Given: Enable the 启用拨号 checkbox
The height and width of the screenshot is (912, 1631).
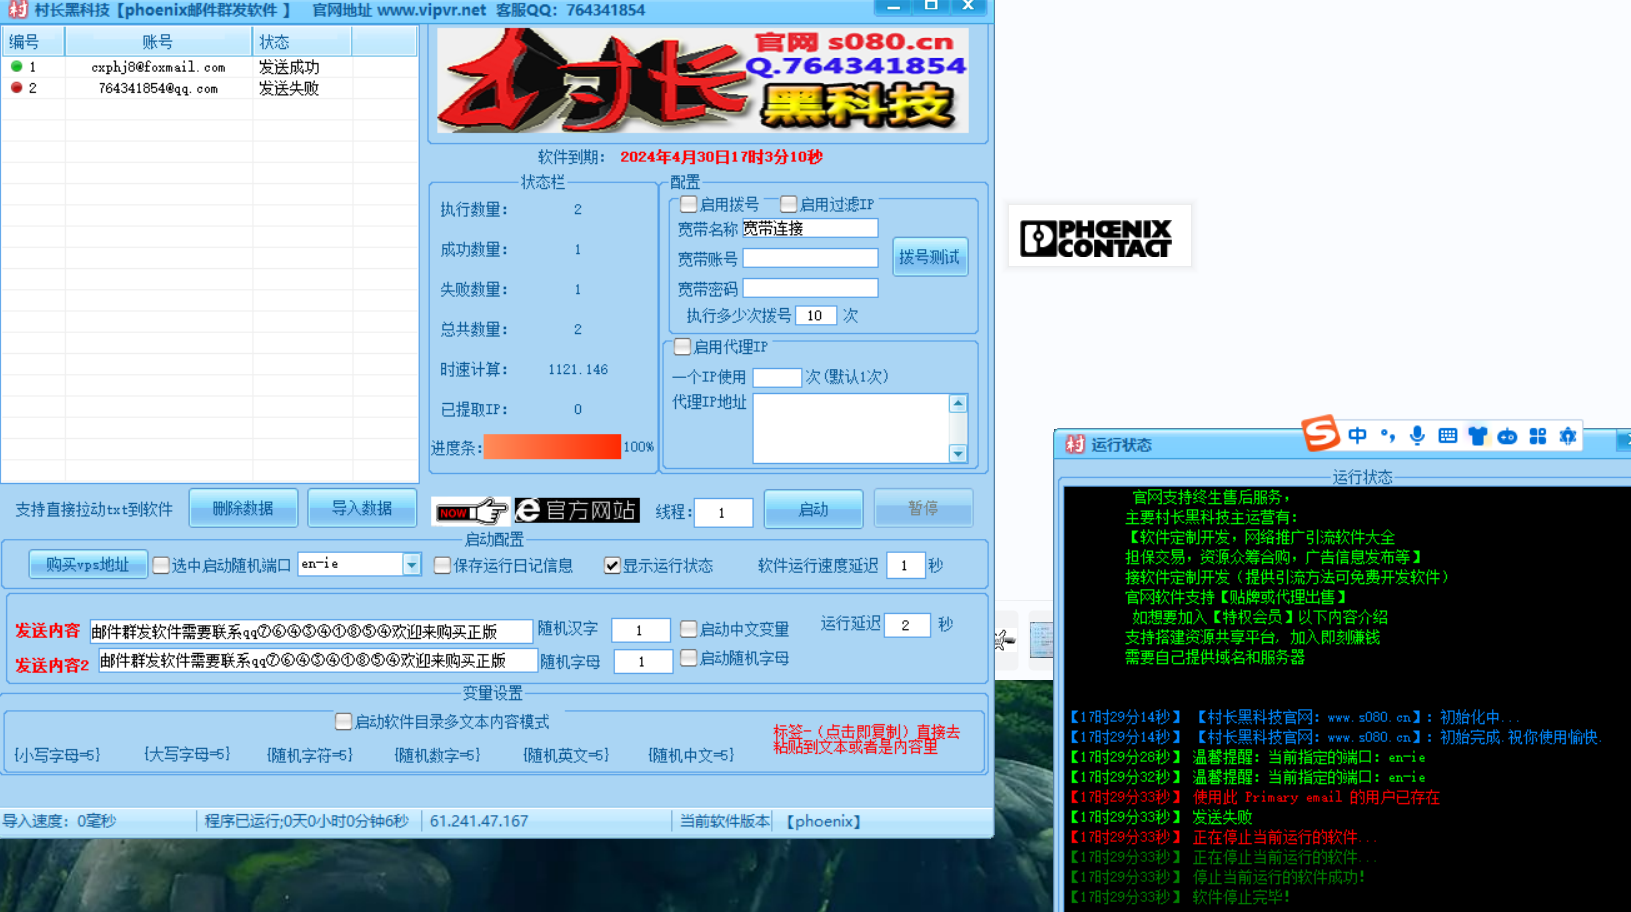Looking at the screenshot, I should 688,204.
